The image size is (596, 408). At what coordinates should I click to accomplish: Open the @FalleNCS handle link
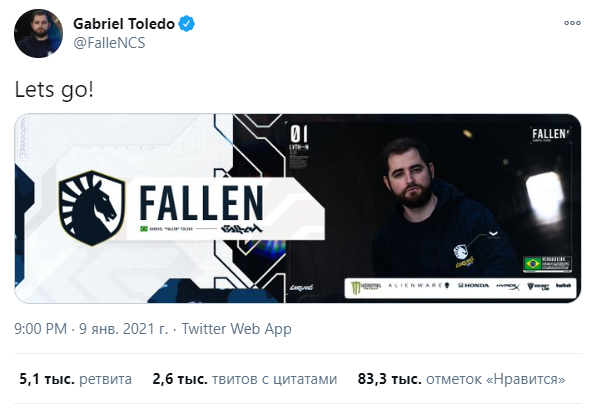click(x=109, y=43)
